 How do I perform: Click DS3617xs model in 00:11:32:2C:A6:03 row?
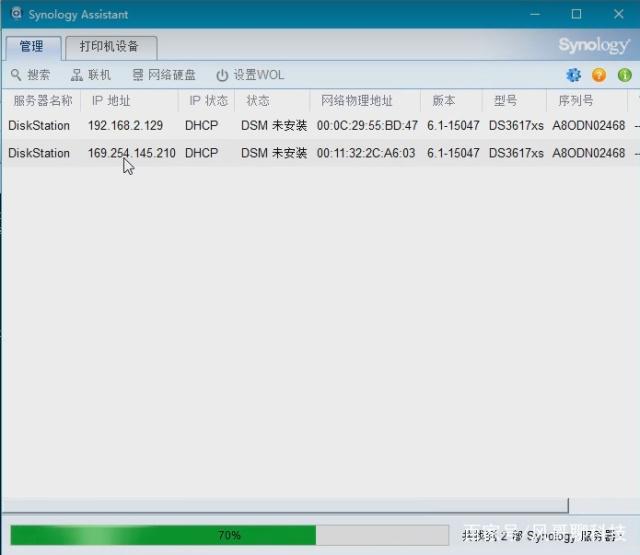pyautogui.click(x=516, y=153)
